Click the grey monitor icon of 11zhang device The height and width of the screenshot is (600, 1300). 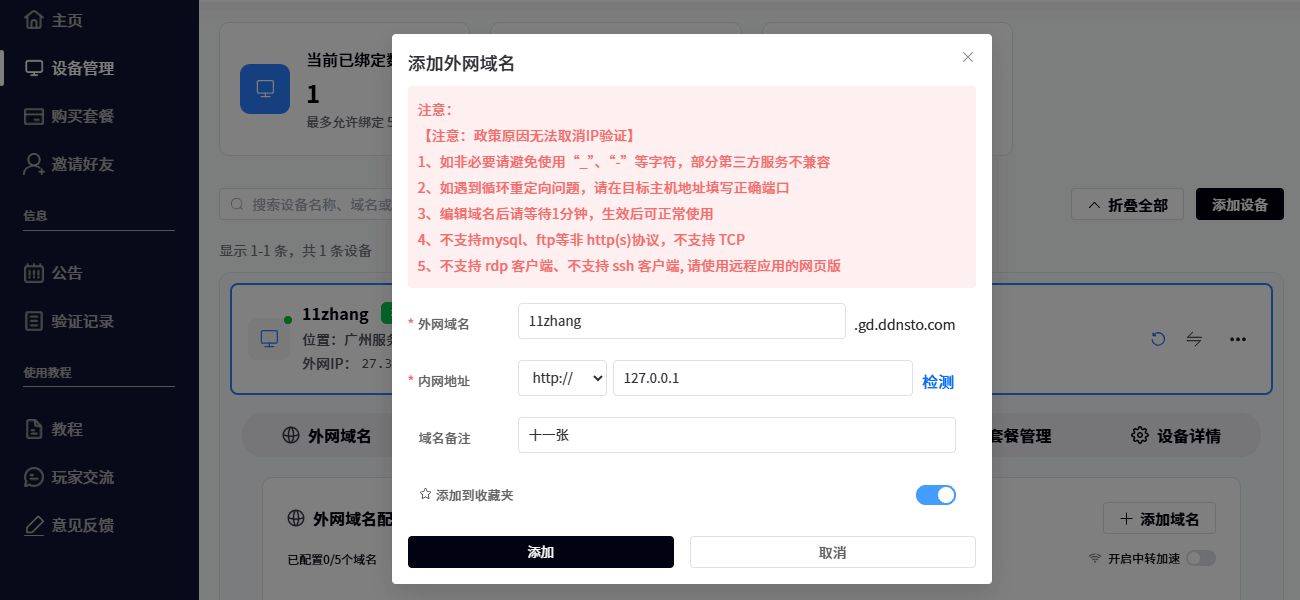[x=268, y=339]
